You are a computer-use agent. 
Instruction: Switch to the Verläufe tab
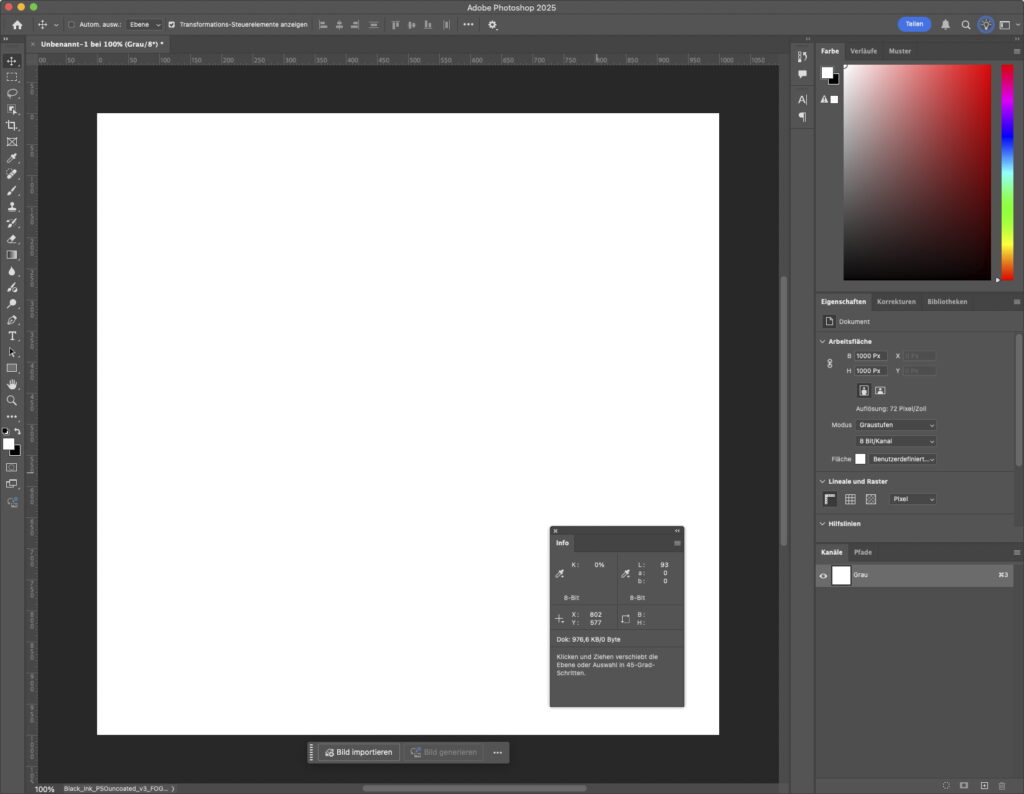point(863,51)
